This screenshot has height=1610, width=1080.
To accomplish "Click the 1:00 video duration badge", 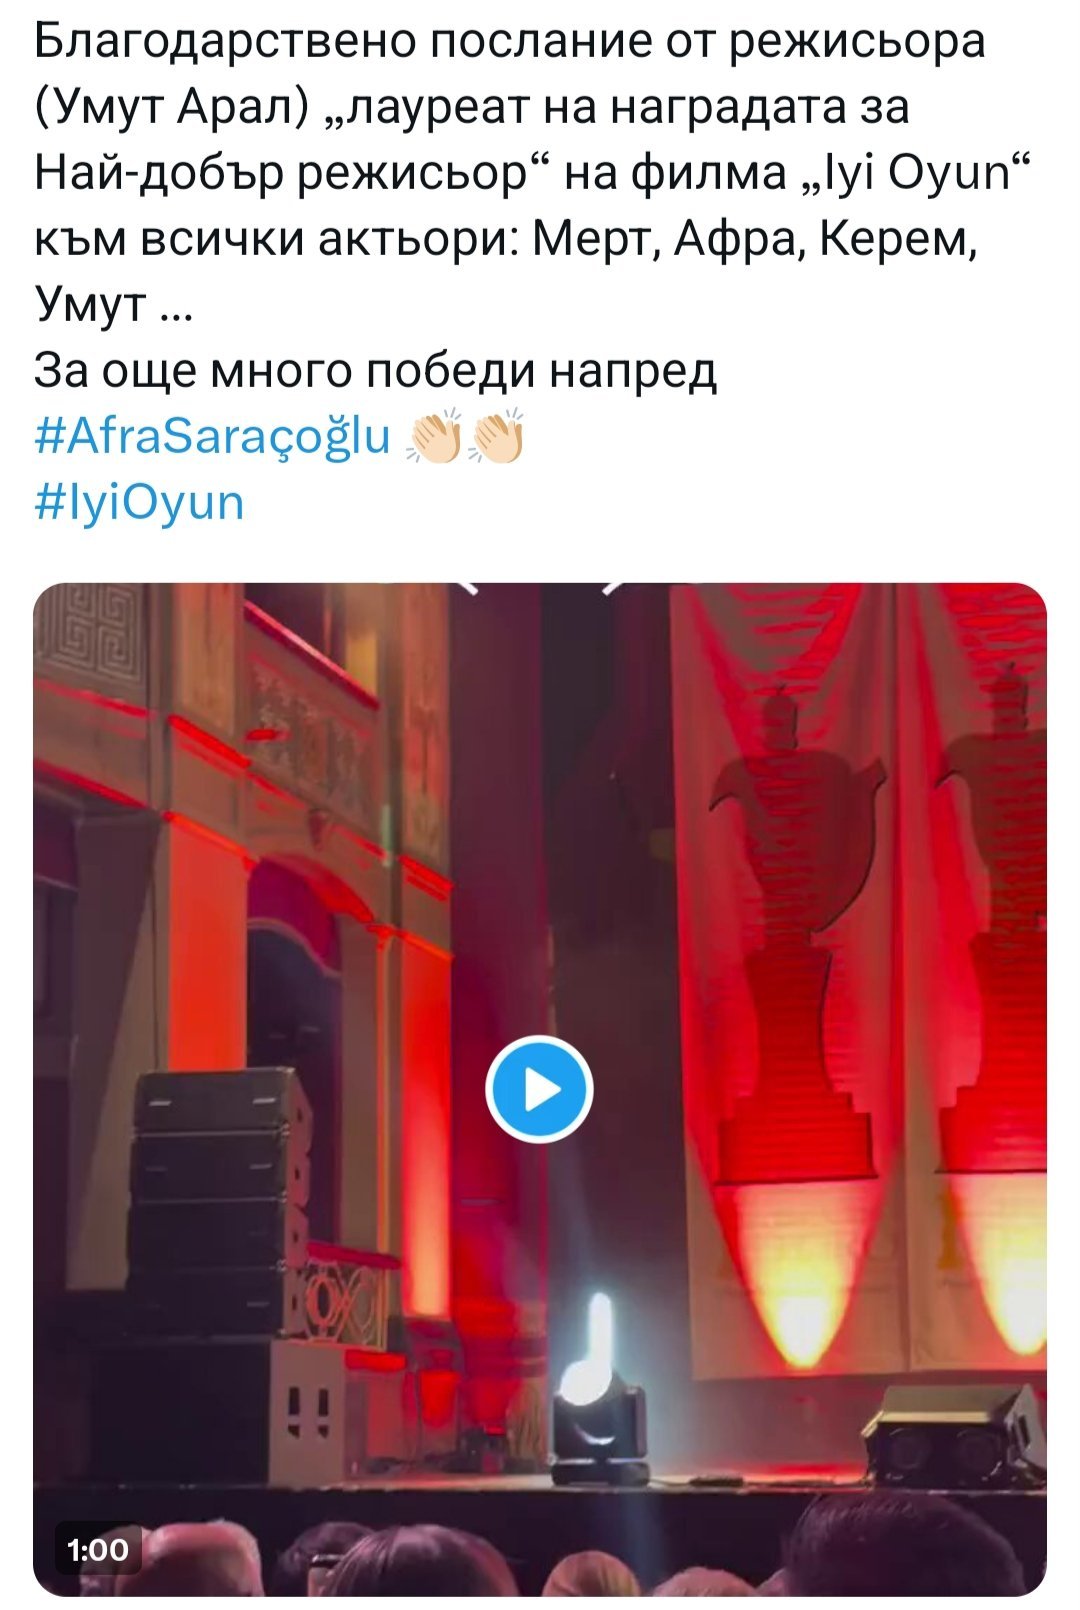I will [98, 1549].
